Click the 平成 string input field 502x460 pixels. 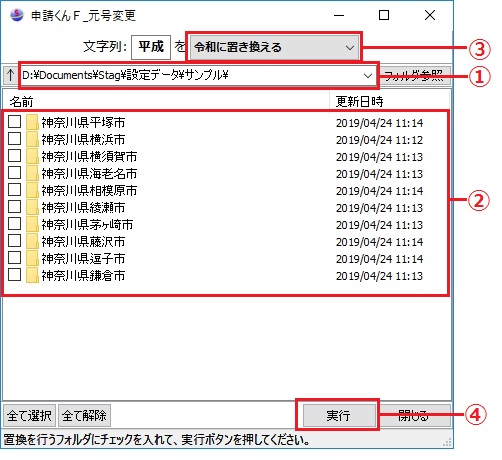click(x=151, y=47)
